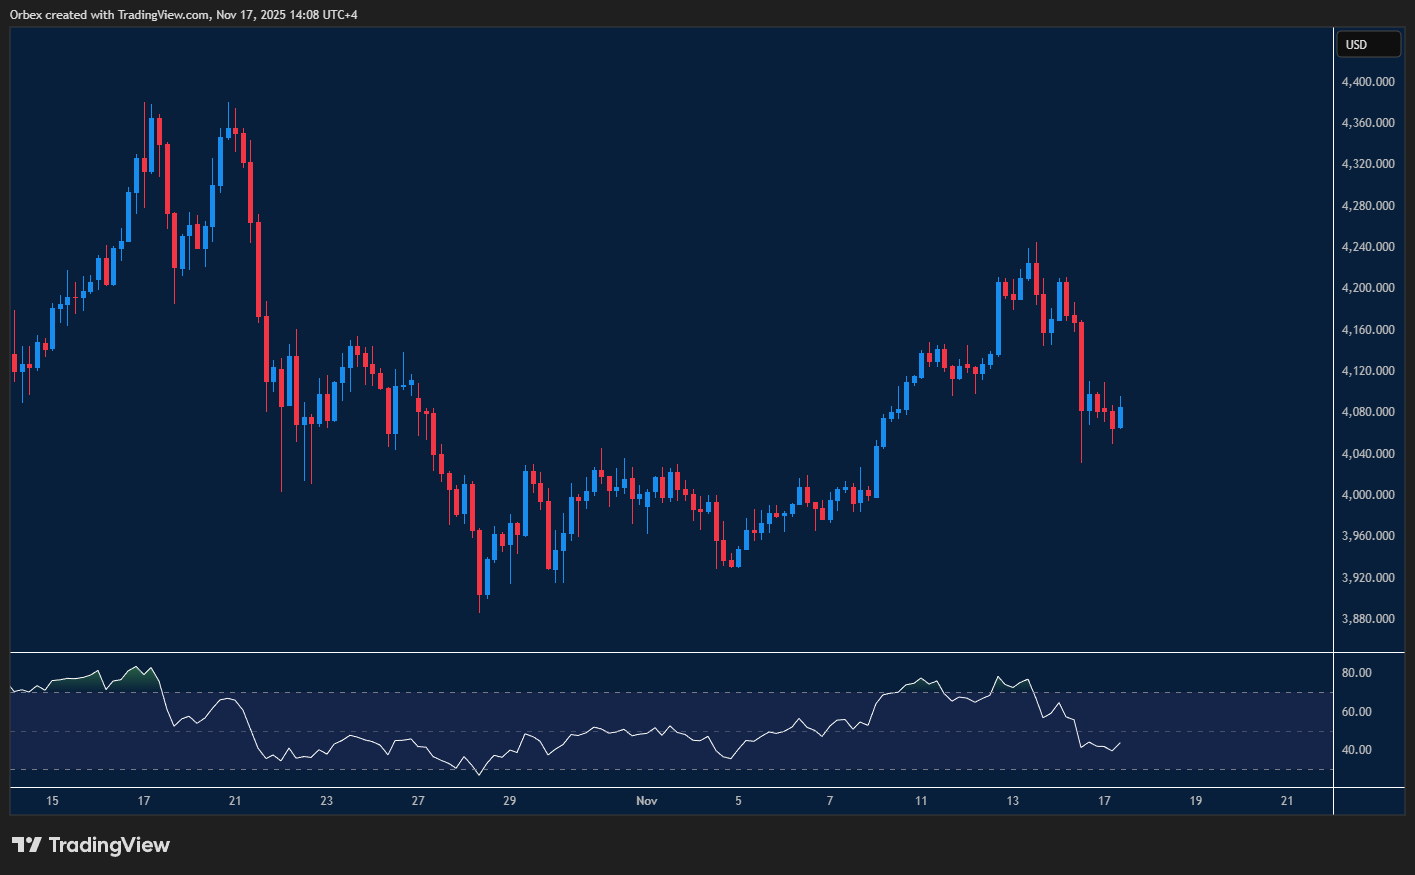Click the 3,880.000 price axis label
The image size is (1415, 875).
pos(1368,619)
